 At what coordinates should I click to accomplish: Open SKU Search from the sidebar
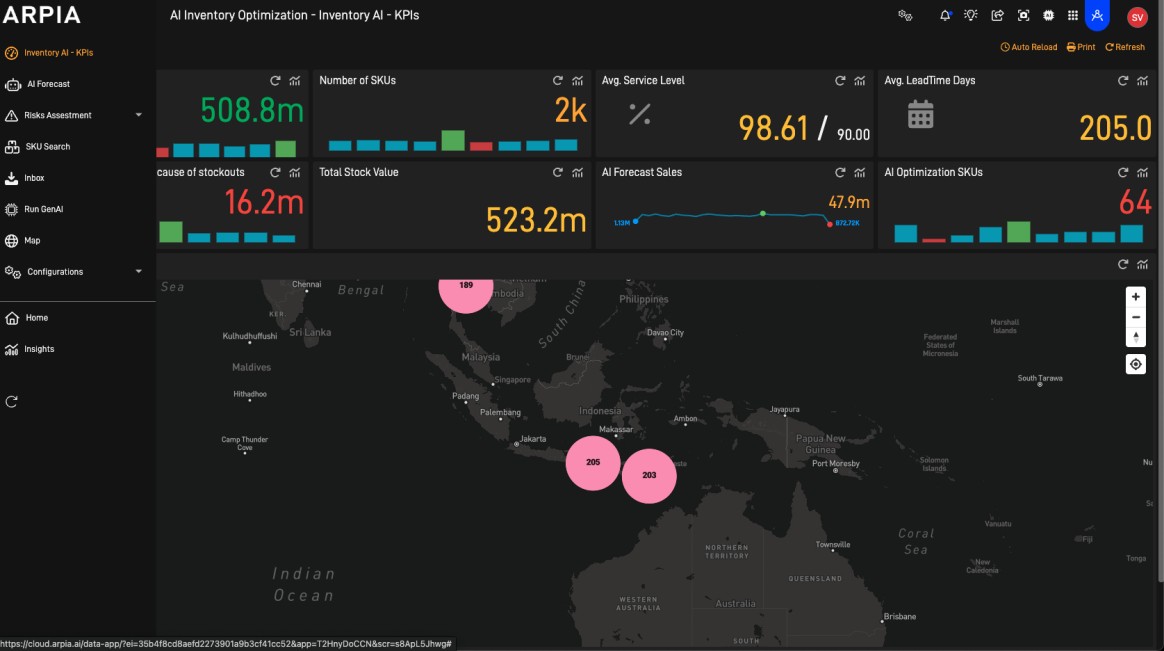[48, 146]
